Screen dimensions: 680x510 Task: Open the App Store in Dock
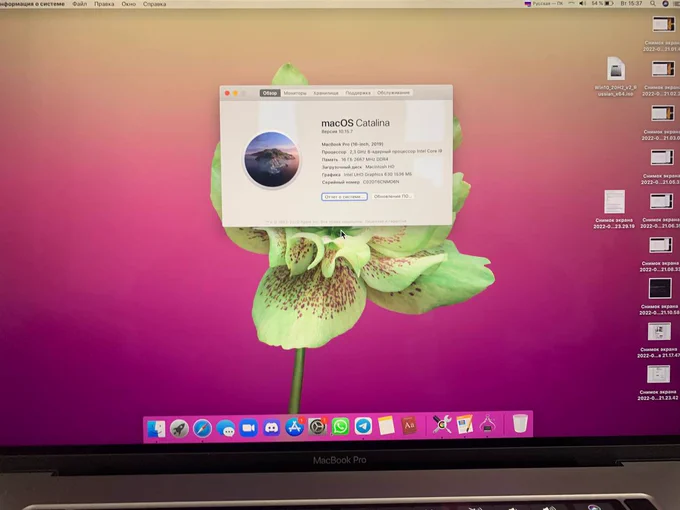point(294,428)
